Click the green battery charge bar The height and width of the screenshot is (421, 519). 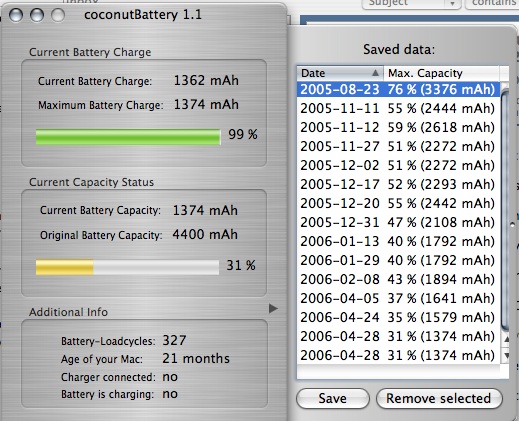(x=128, y=137)
